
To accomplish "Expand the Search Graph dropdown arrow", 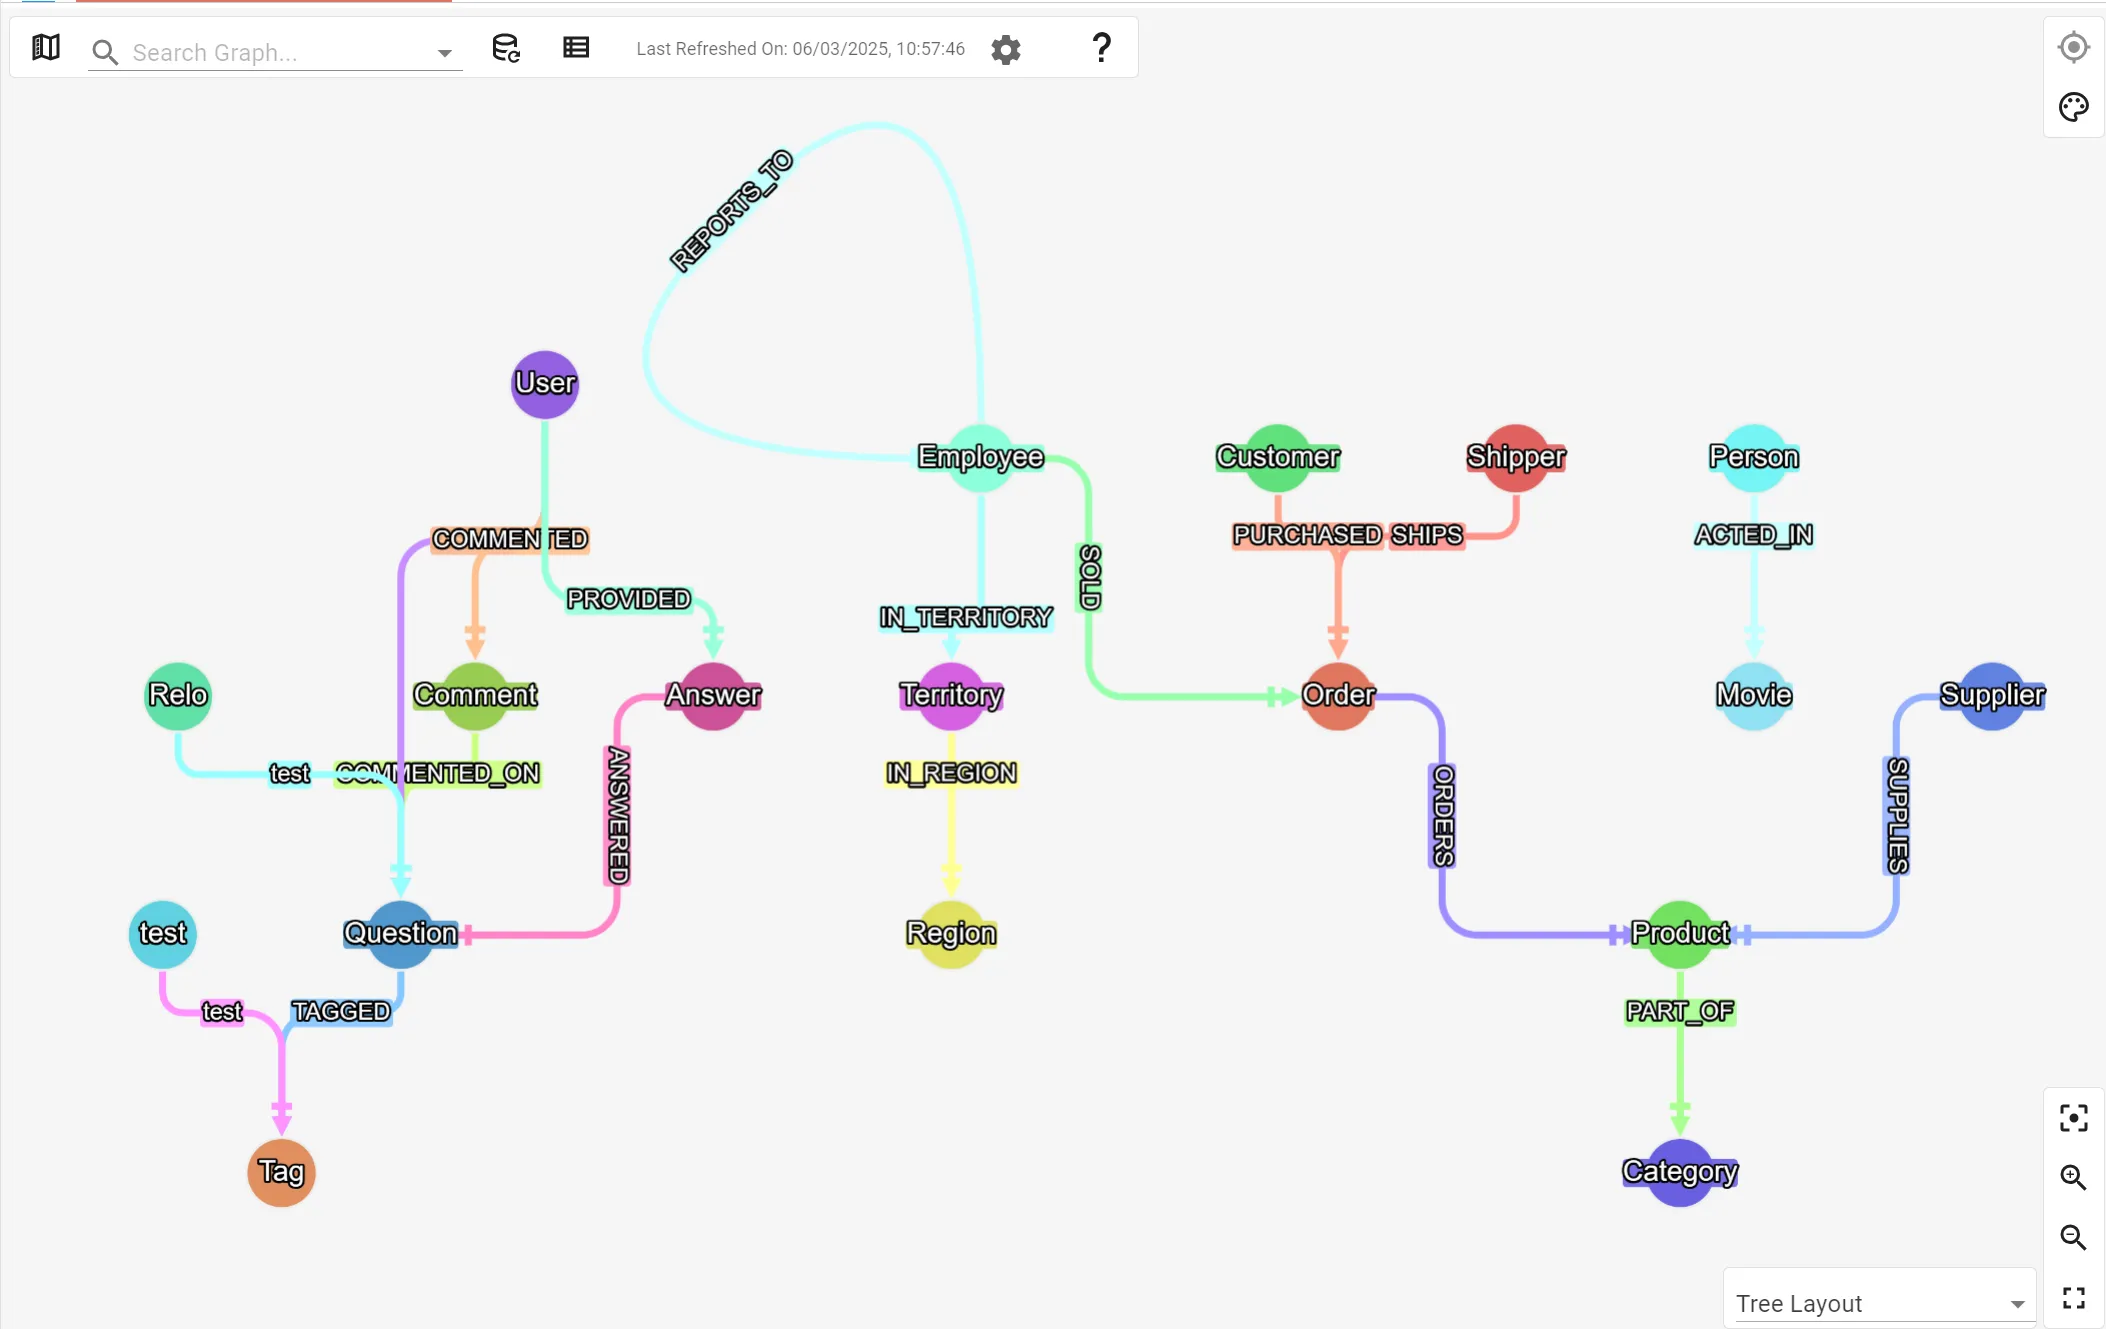I will pos(445,53).
